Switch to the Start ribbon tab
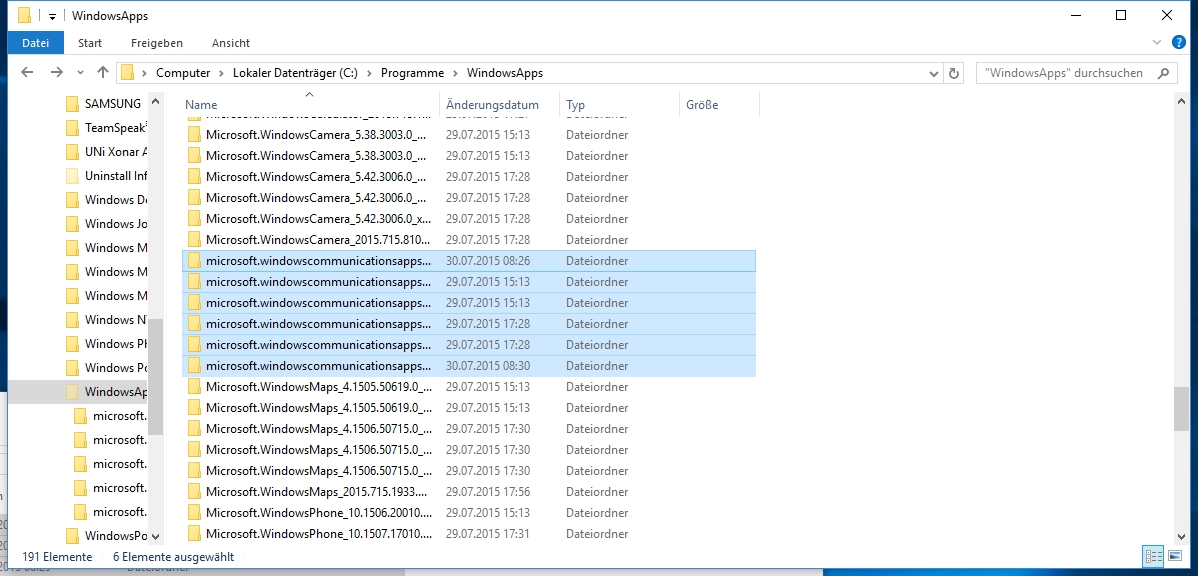This screenshot has width=1198, height=576. click(90, 43)
